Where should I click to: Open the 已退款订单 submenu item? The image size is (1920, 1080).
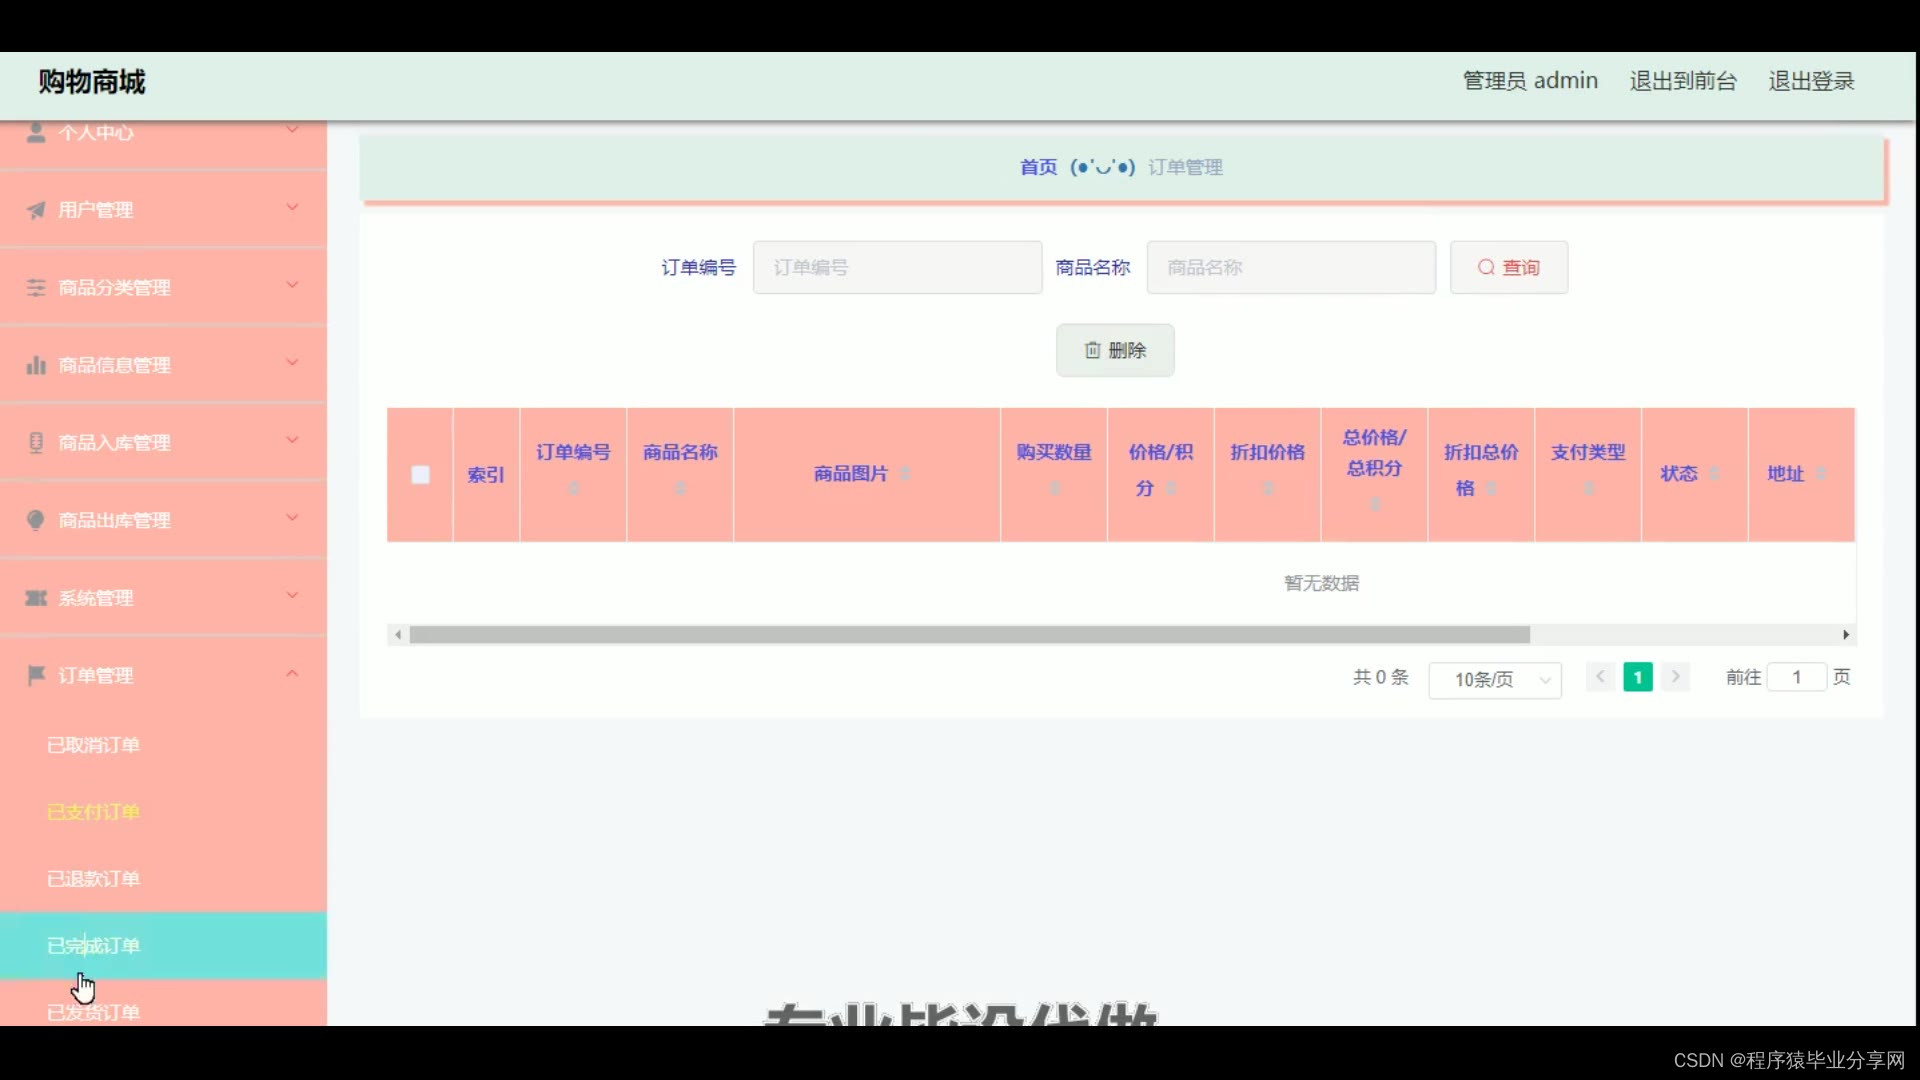[93, 879]
